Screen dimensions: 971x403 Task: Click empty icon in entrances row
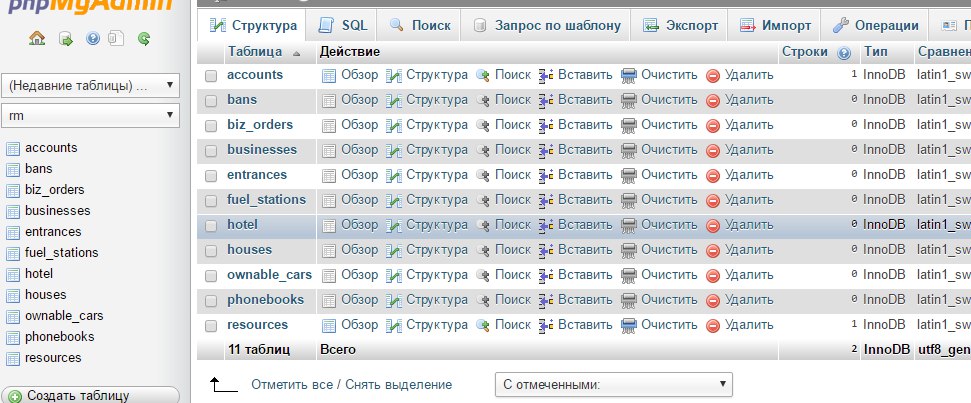coord(629,175)
